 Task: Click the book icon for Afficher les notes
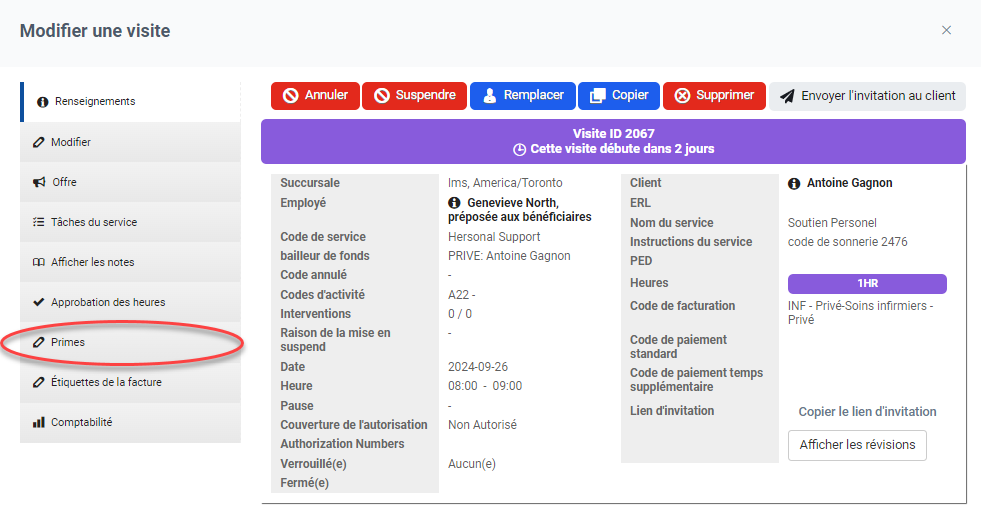(39, 263)
